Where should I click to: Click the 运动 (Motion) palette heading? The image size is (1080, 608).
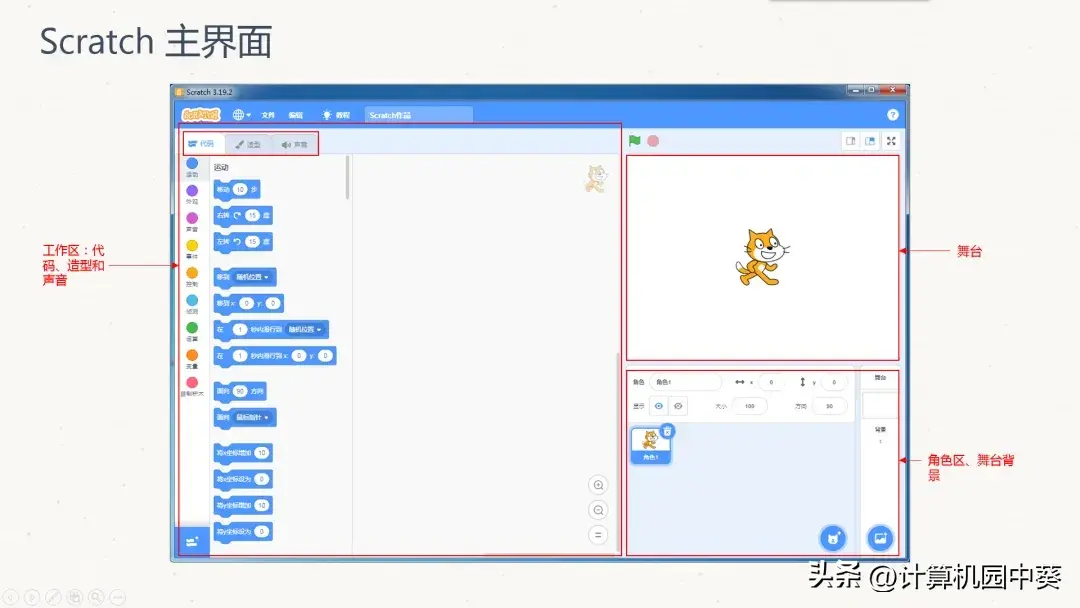[221, 167]
